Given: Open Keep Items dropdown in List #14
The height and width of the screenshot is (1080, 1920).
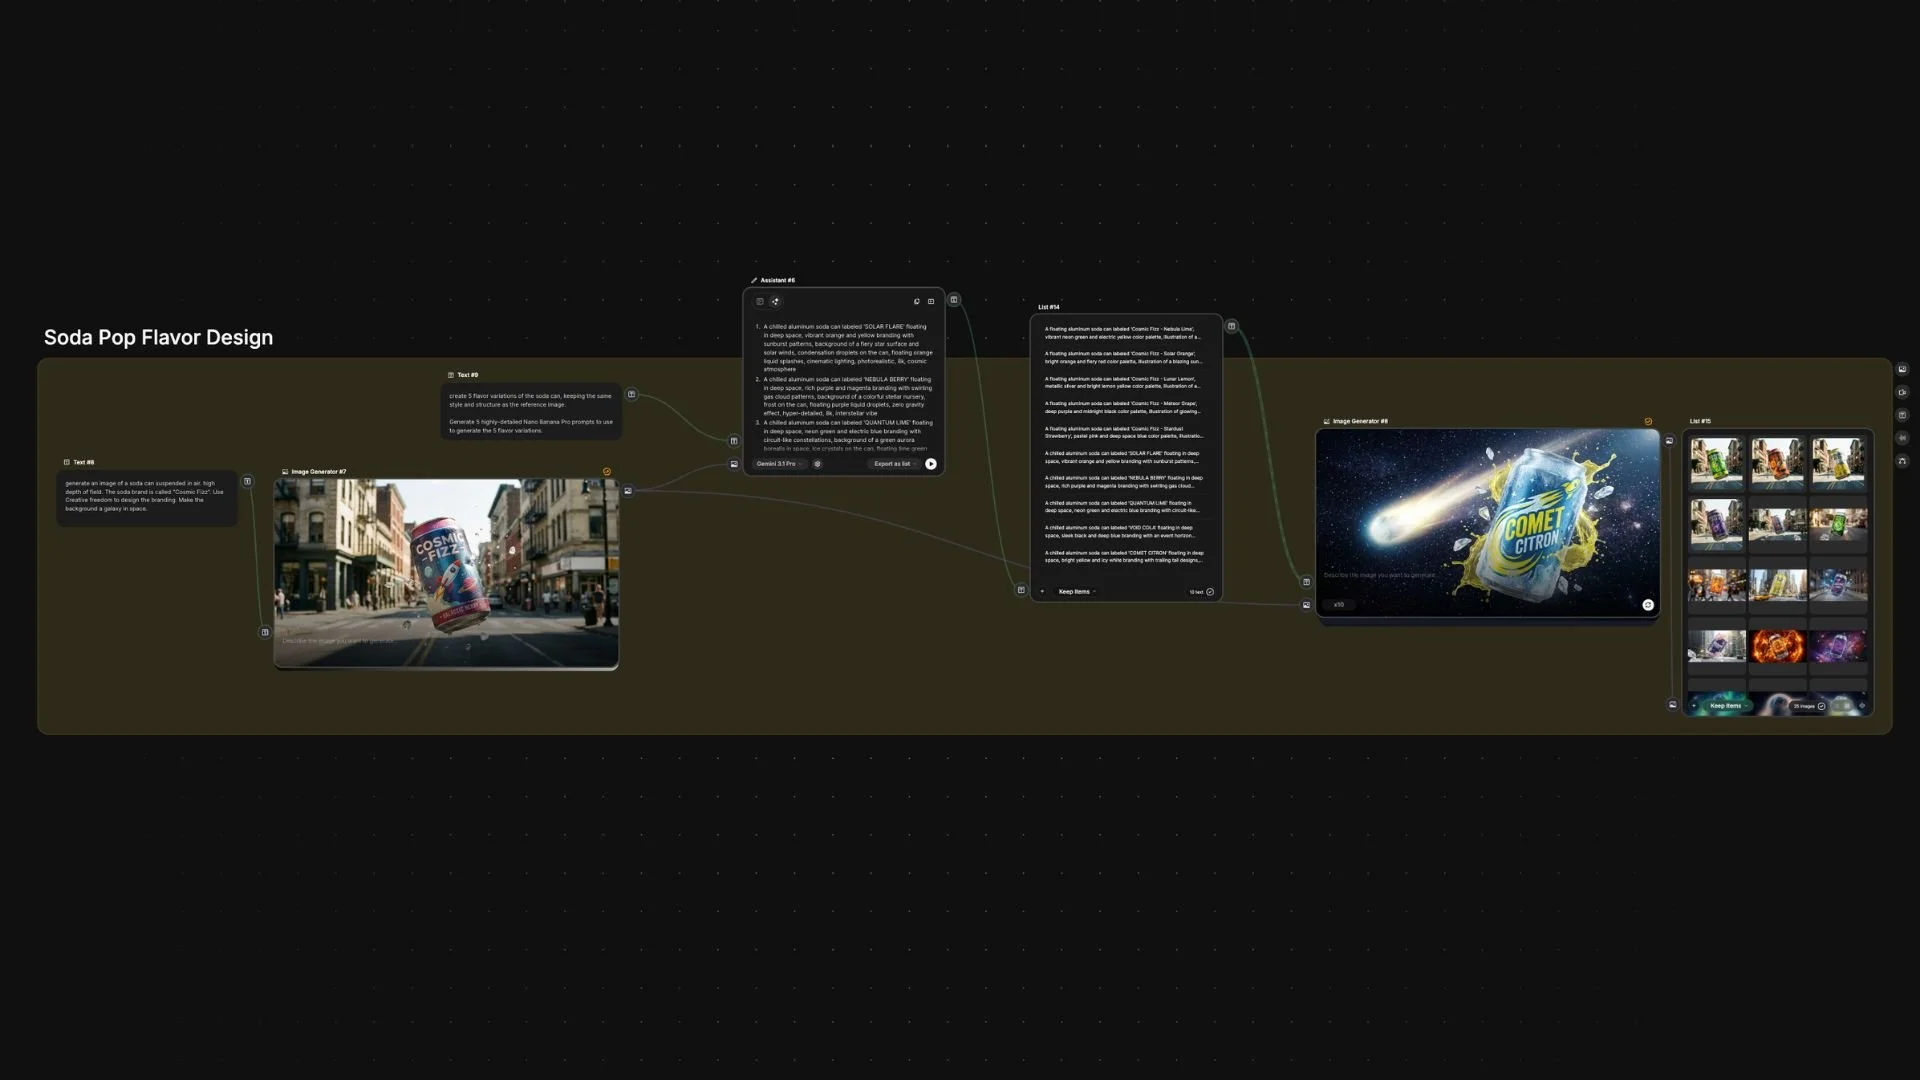Looking at the screenshot, I should click(1077, 592).
